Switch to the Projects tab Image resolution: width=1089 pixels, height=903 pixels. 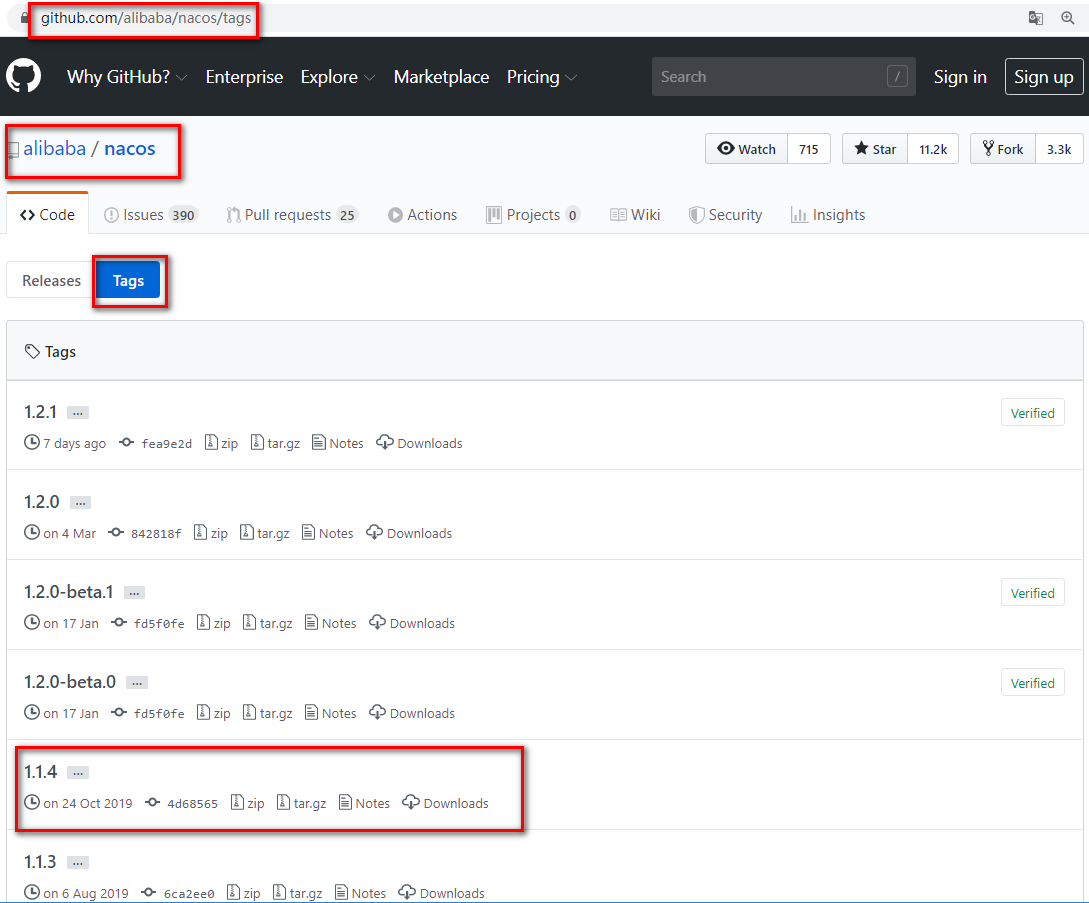coord(533,215)
